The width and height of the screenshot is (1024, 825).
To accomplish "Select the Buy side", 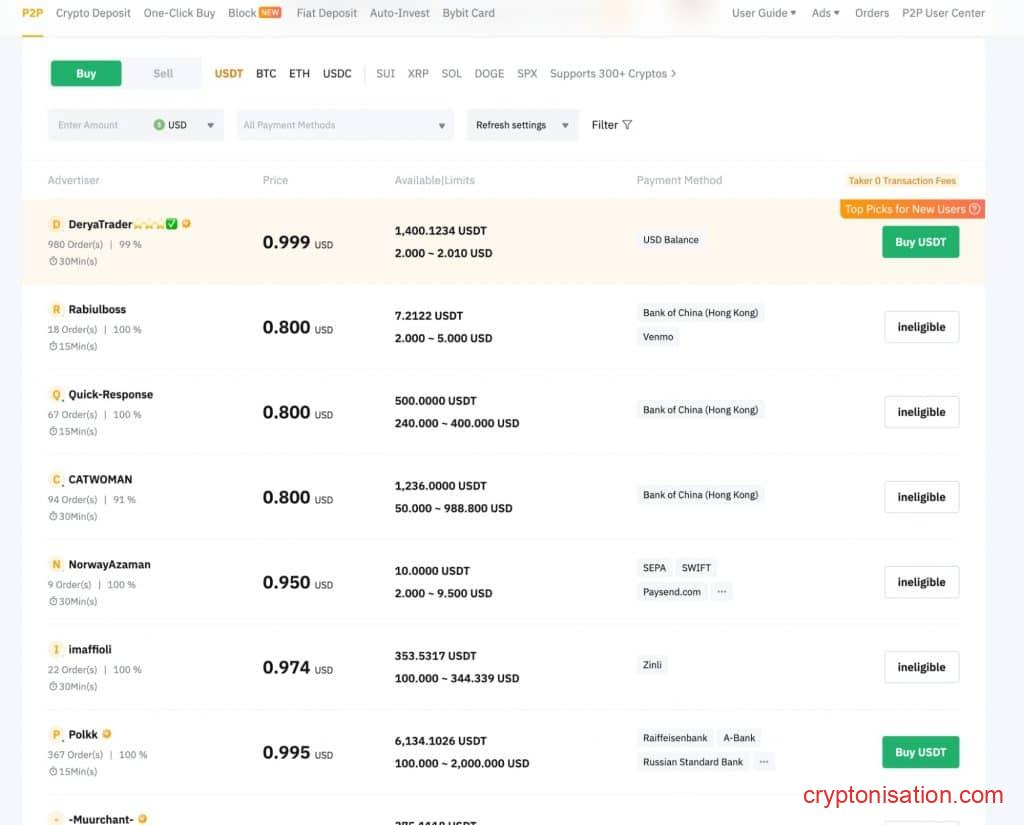I will click(85, 73).
